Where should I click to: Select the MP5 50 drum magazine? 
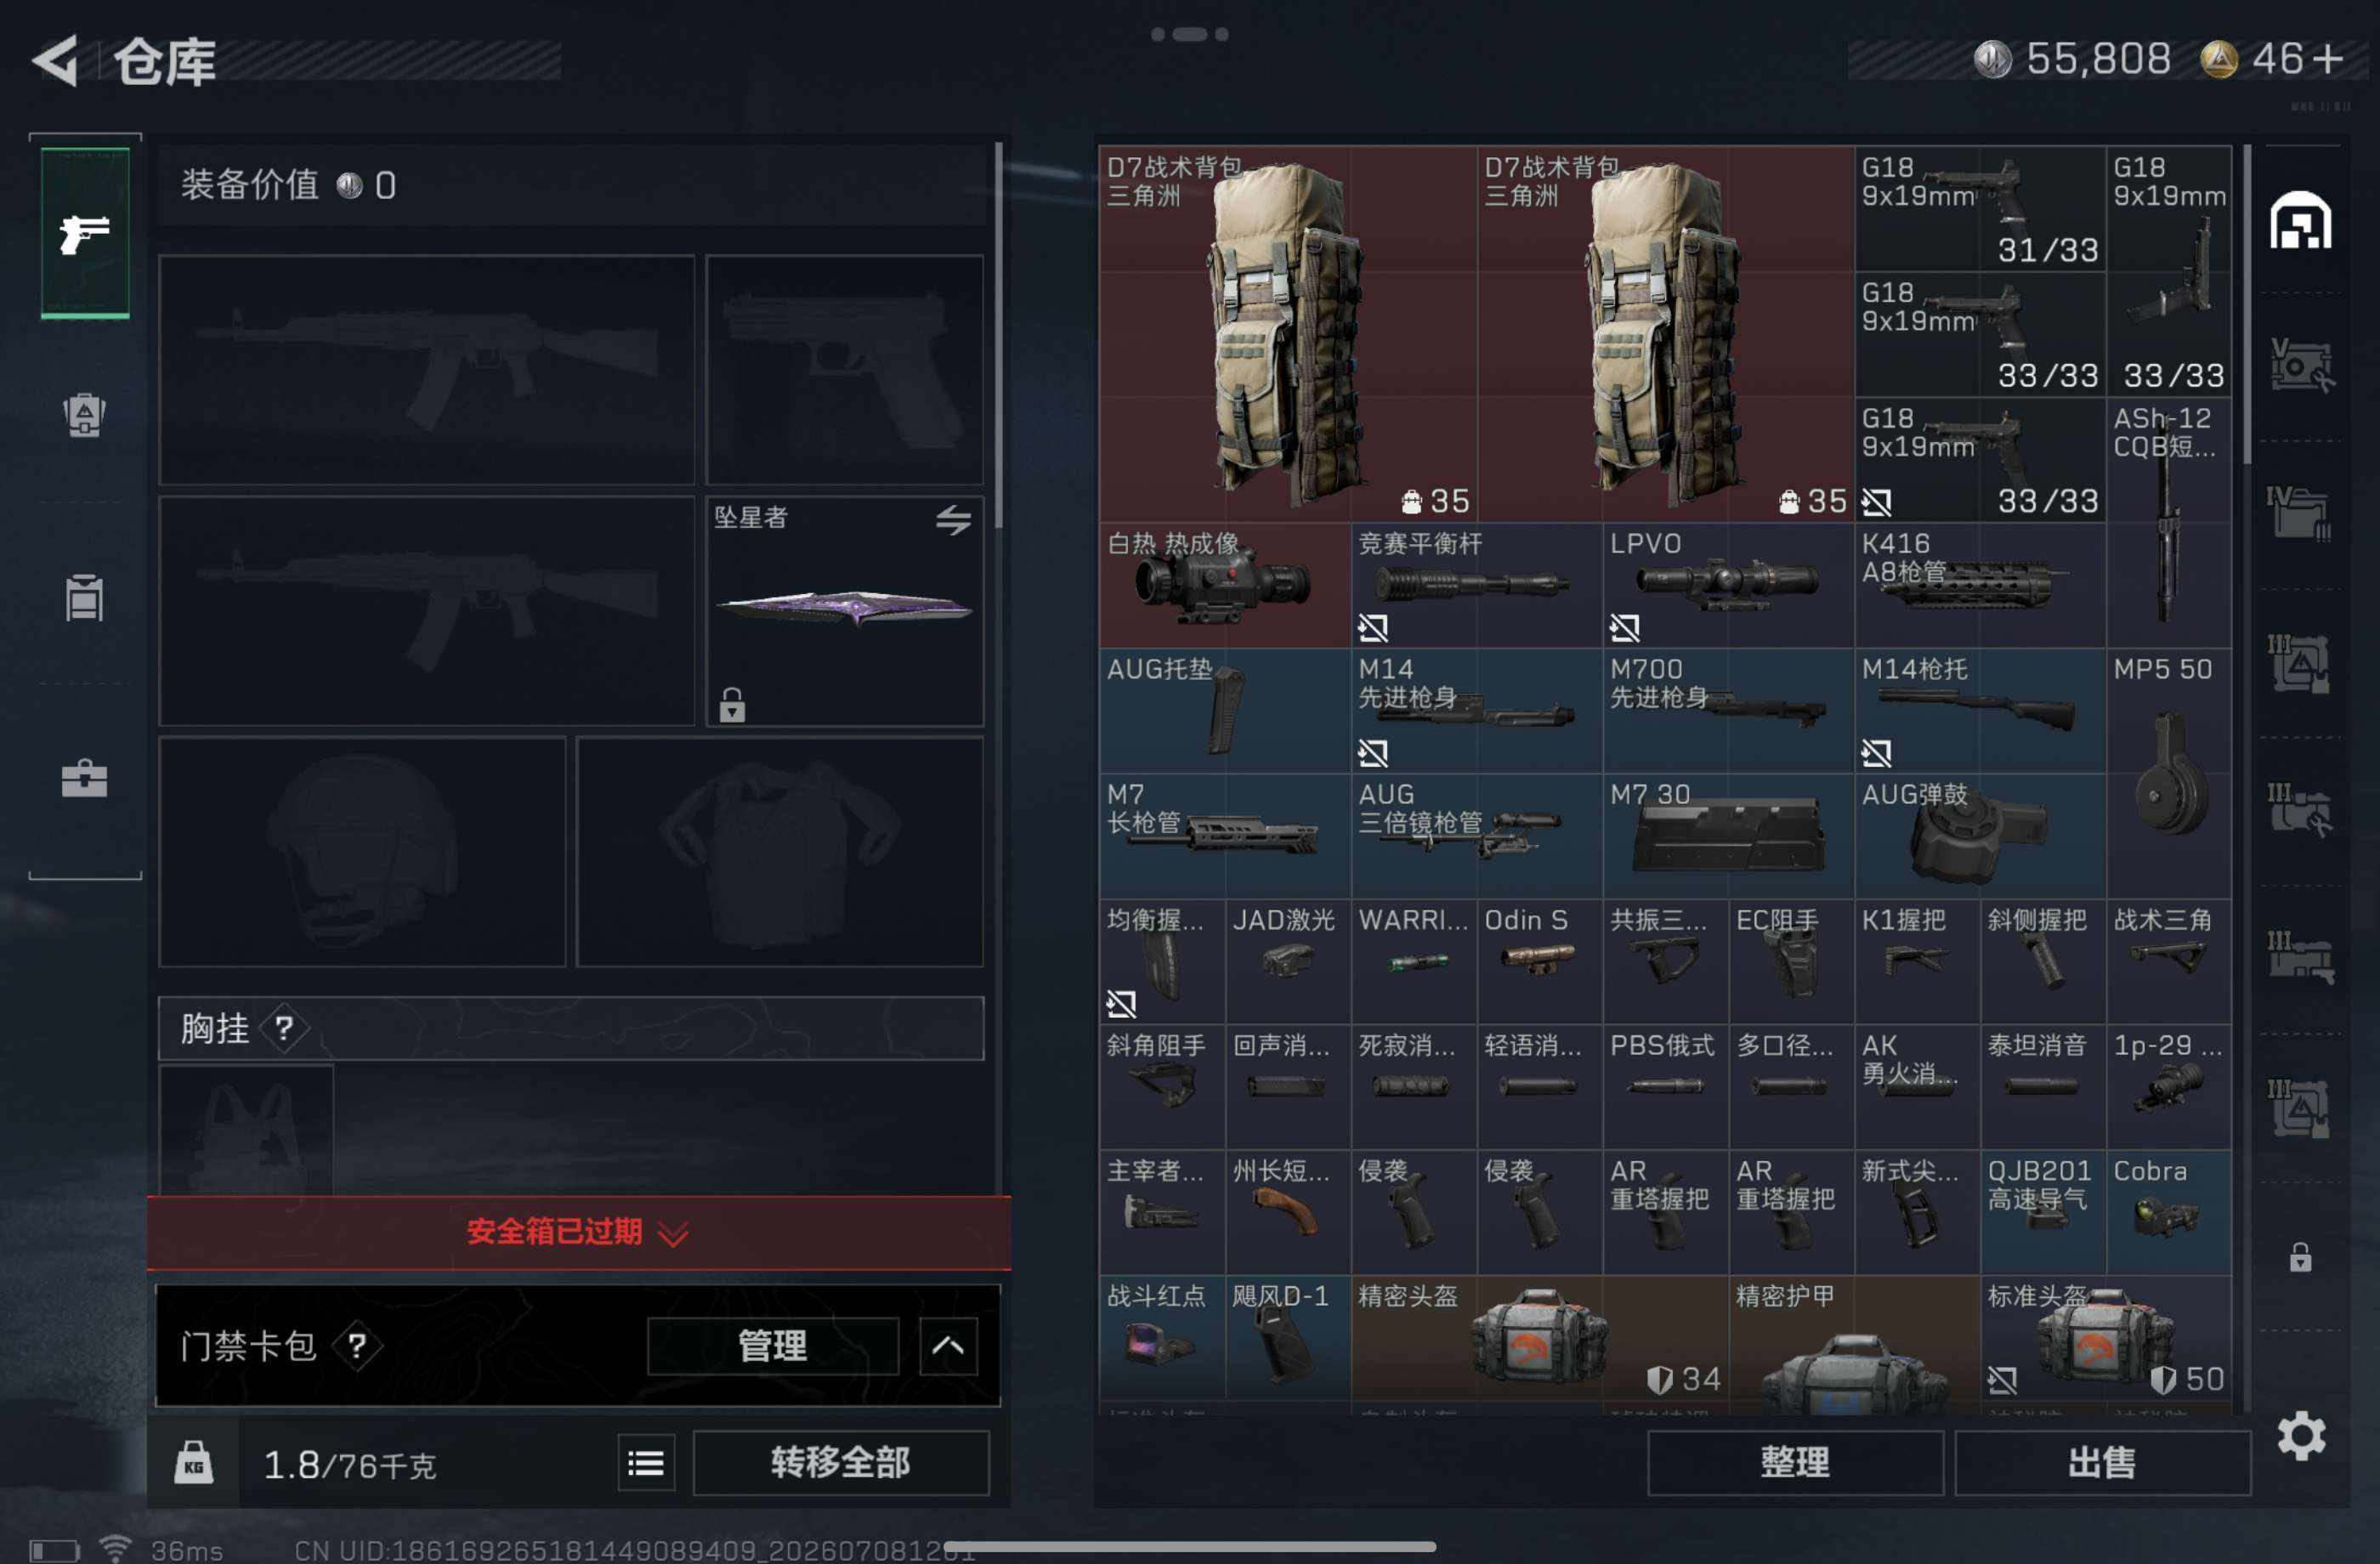[2168, 773]
